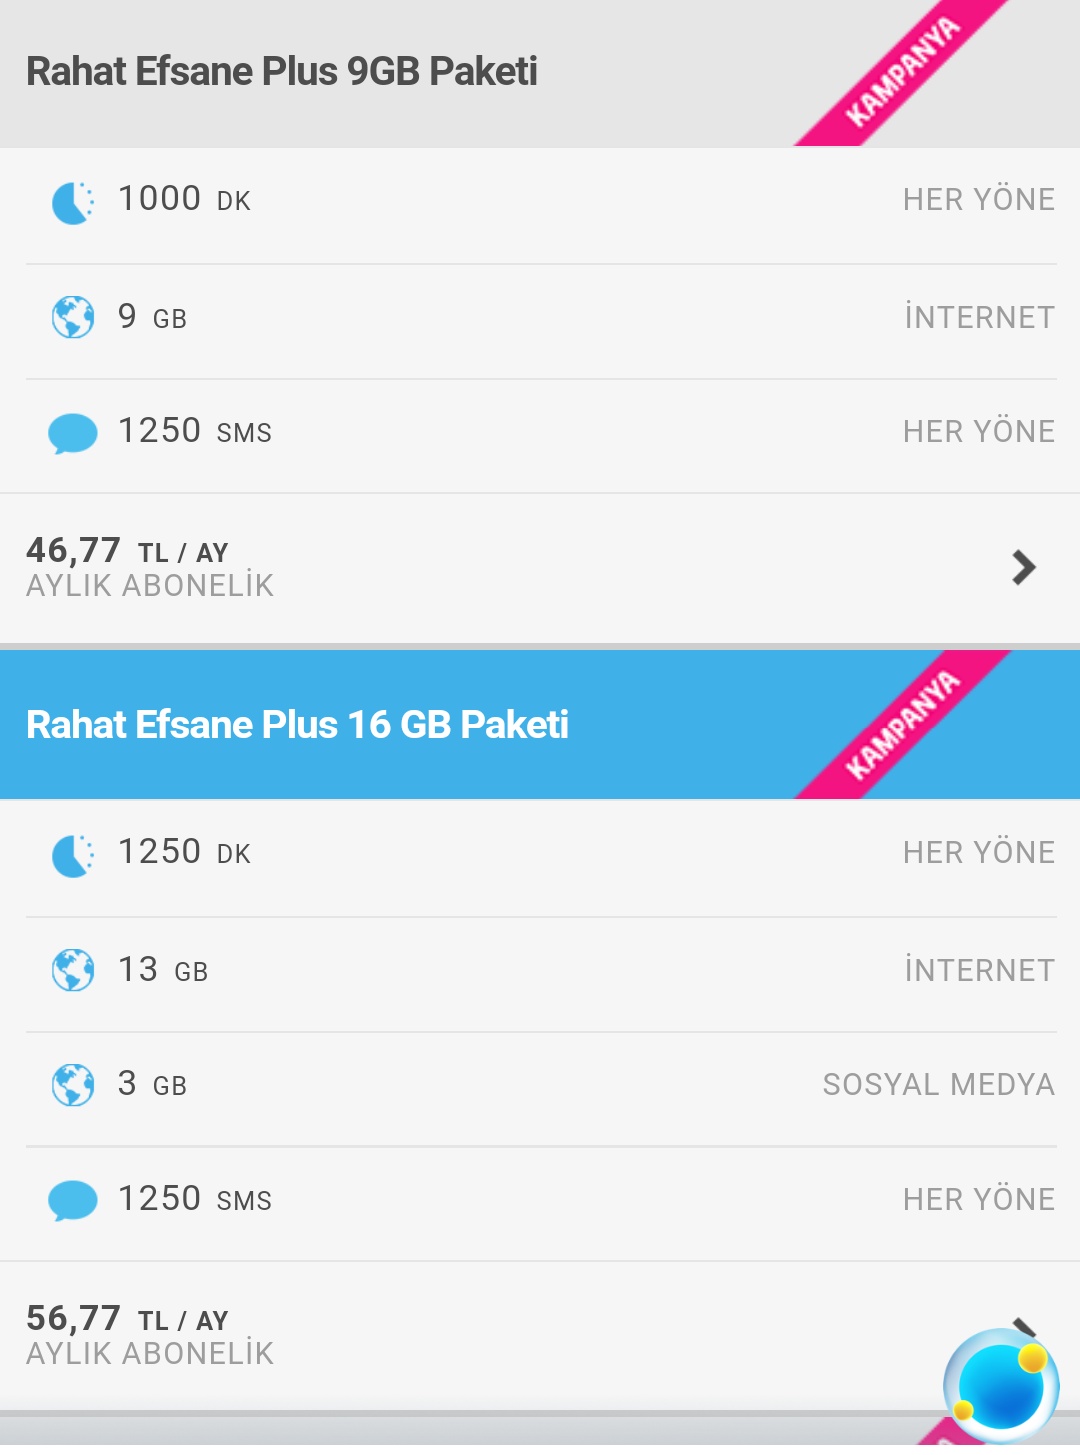Open 9GB package details via the chevron arrow
This screenshot has height=1455, width=1080.
[x=1024, y=567]
